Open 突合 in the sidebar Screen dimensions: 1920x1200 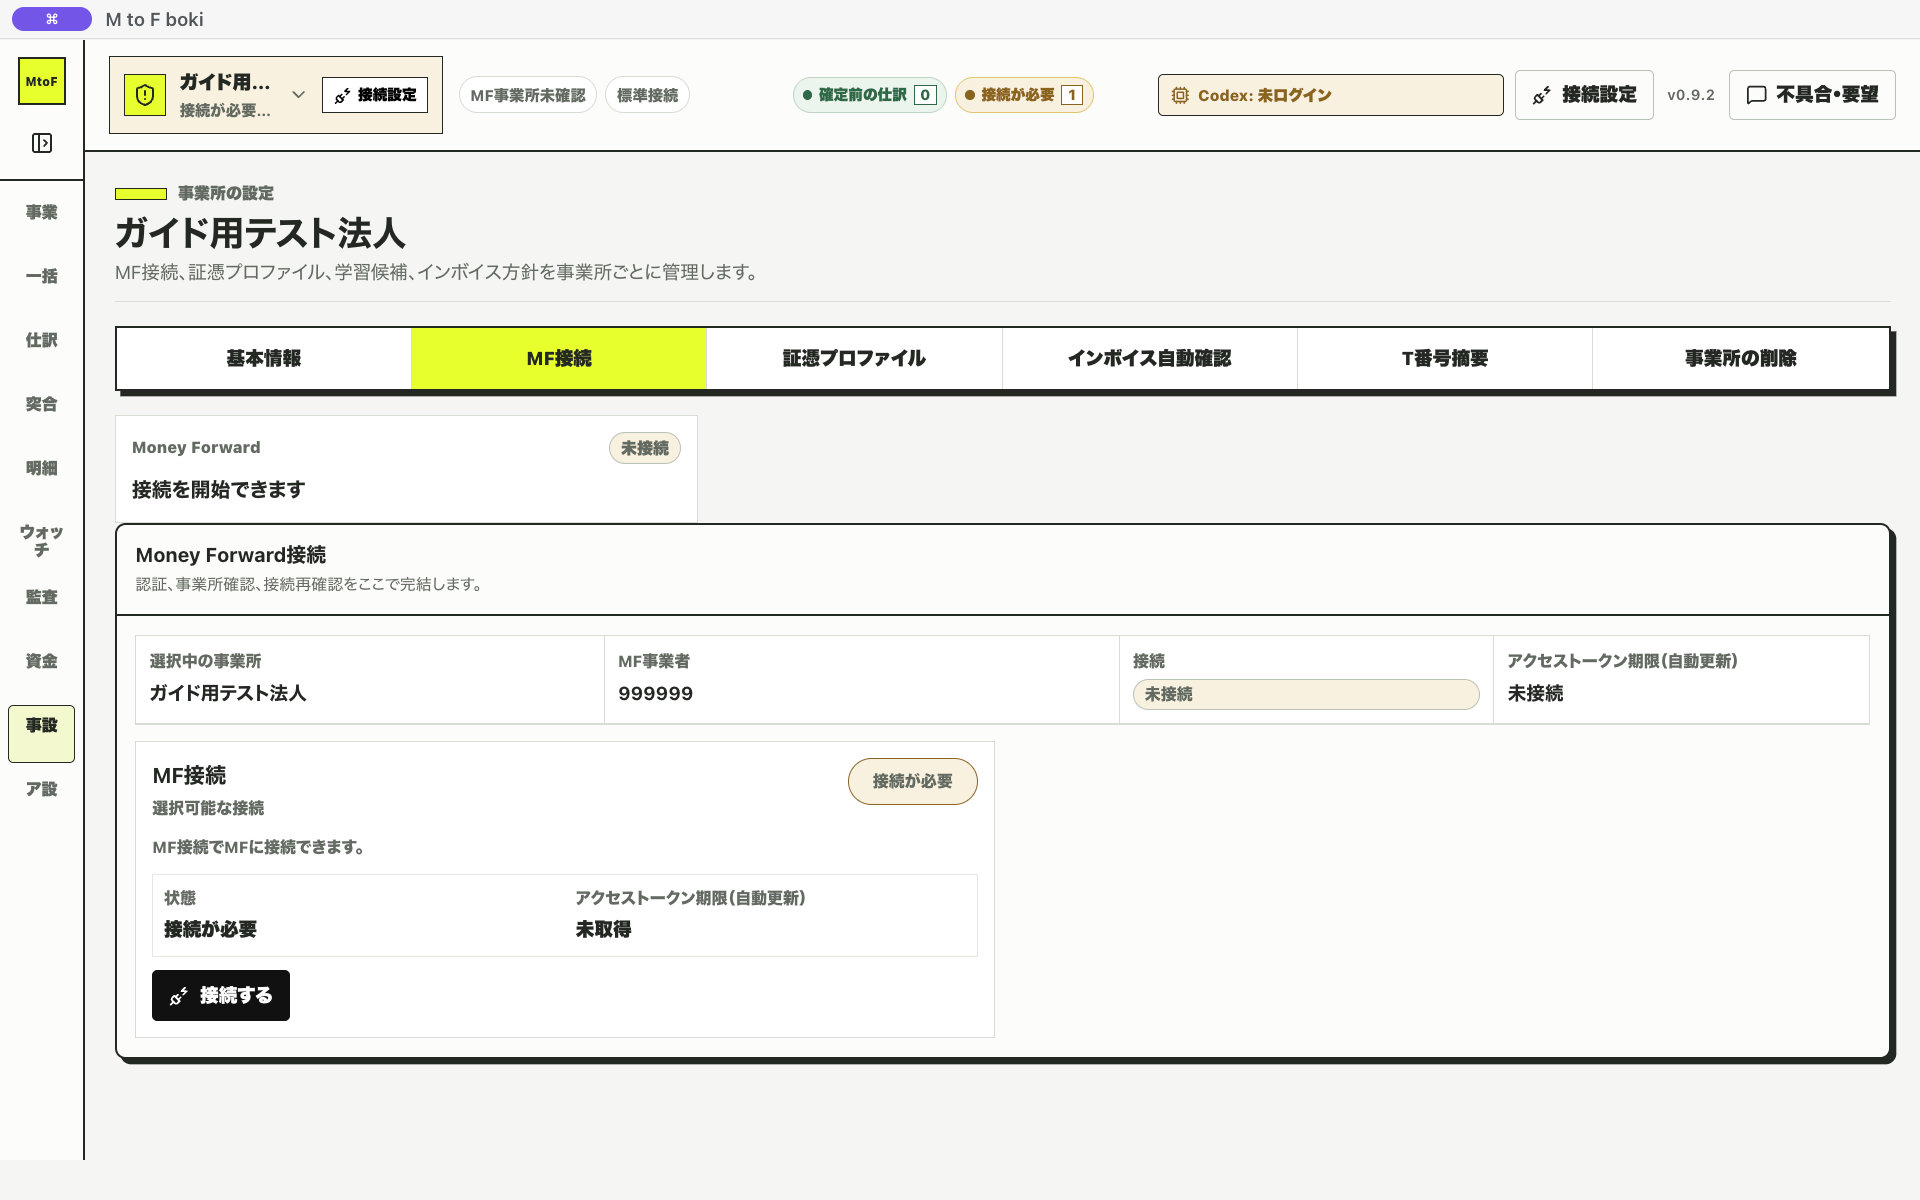[42, 404]
